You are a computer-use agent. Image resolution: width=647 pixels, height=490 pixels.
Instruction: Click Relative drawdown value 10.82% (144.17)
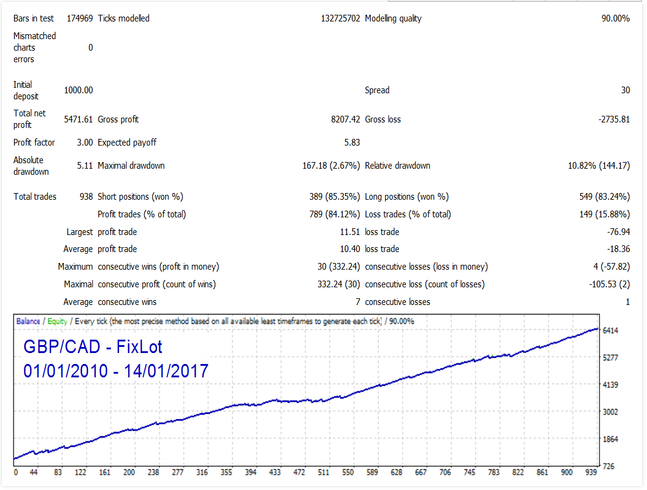(x=599, y=165)
